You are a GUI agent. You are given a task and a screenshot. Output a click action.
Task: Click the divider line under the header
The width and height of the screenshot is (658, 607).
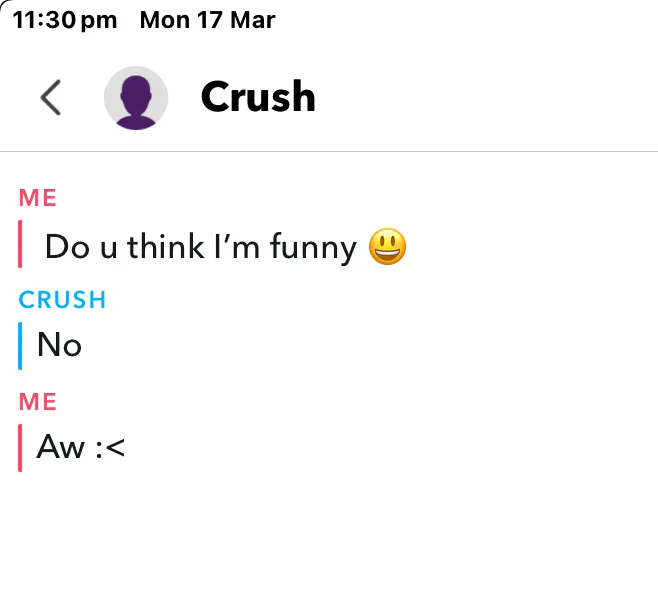pyautogui.click(x=329, y=152)
